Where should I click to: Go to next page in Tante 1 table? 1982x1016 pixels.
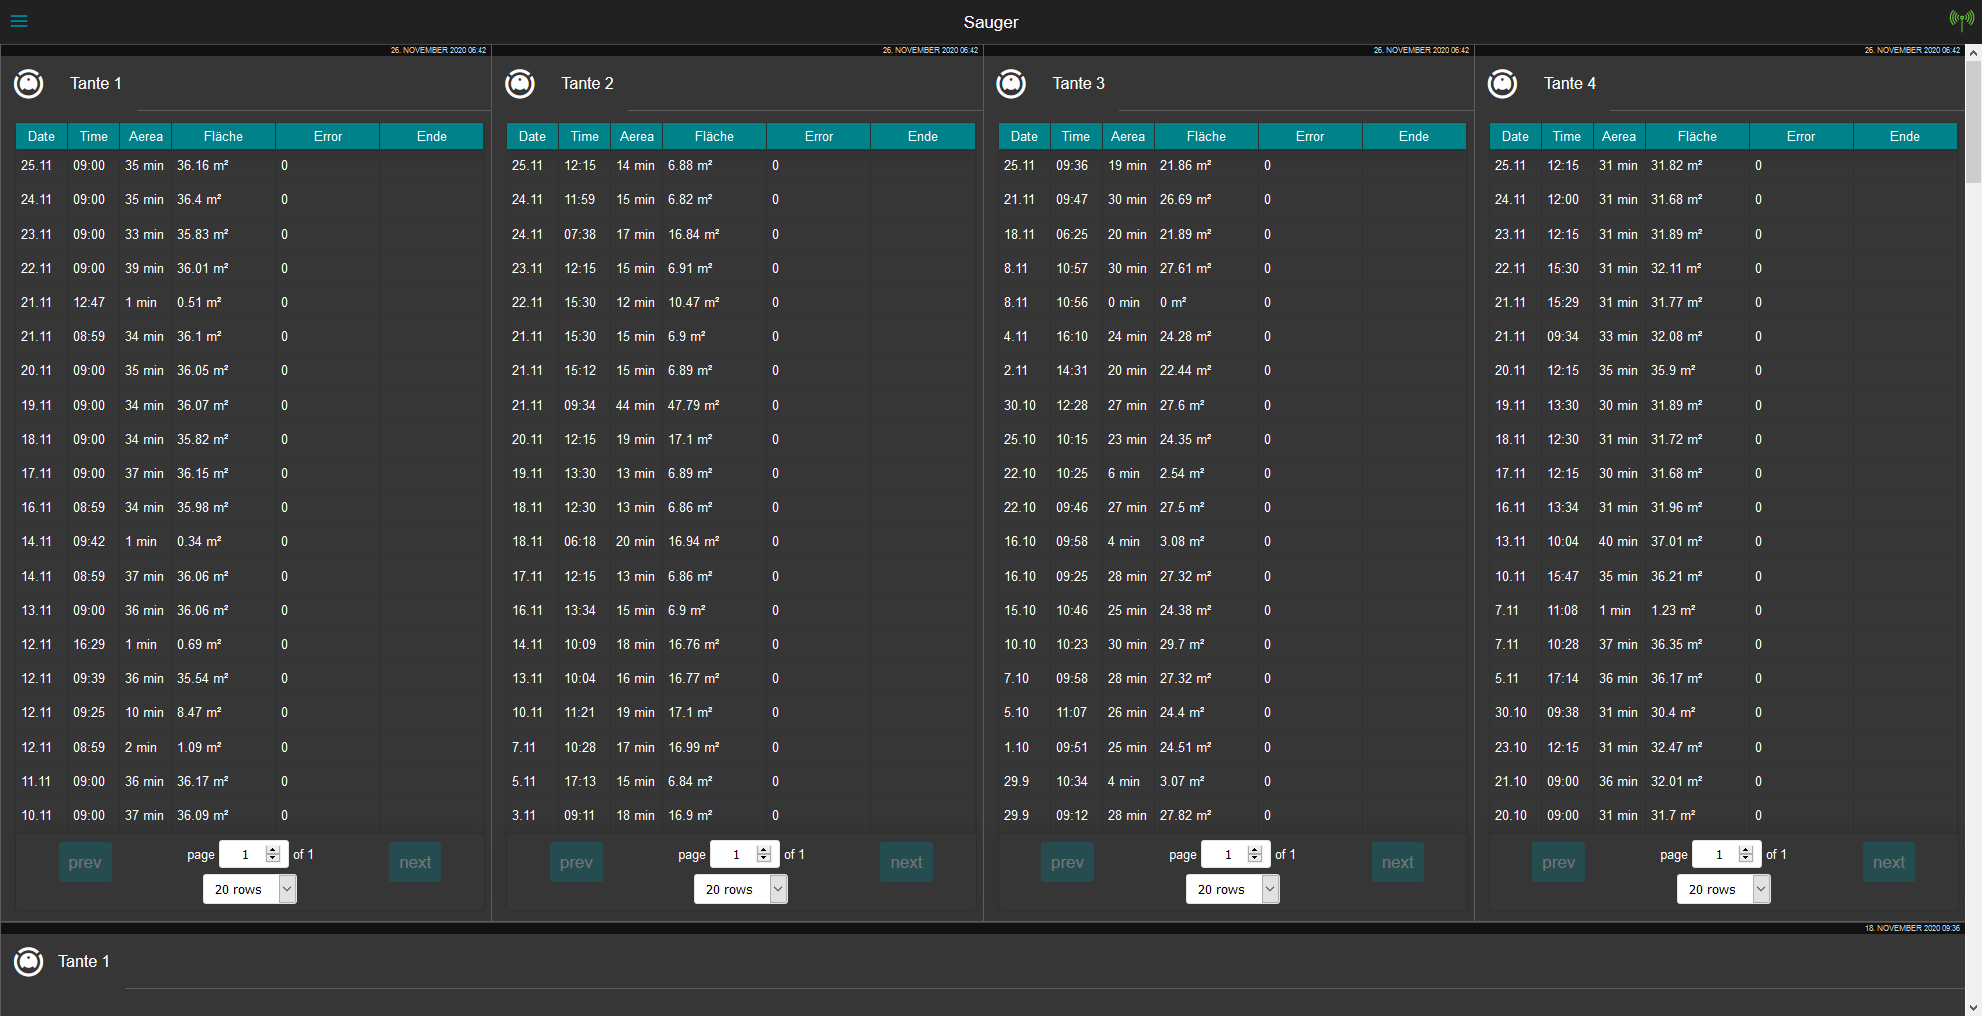pos(415,862)
